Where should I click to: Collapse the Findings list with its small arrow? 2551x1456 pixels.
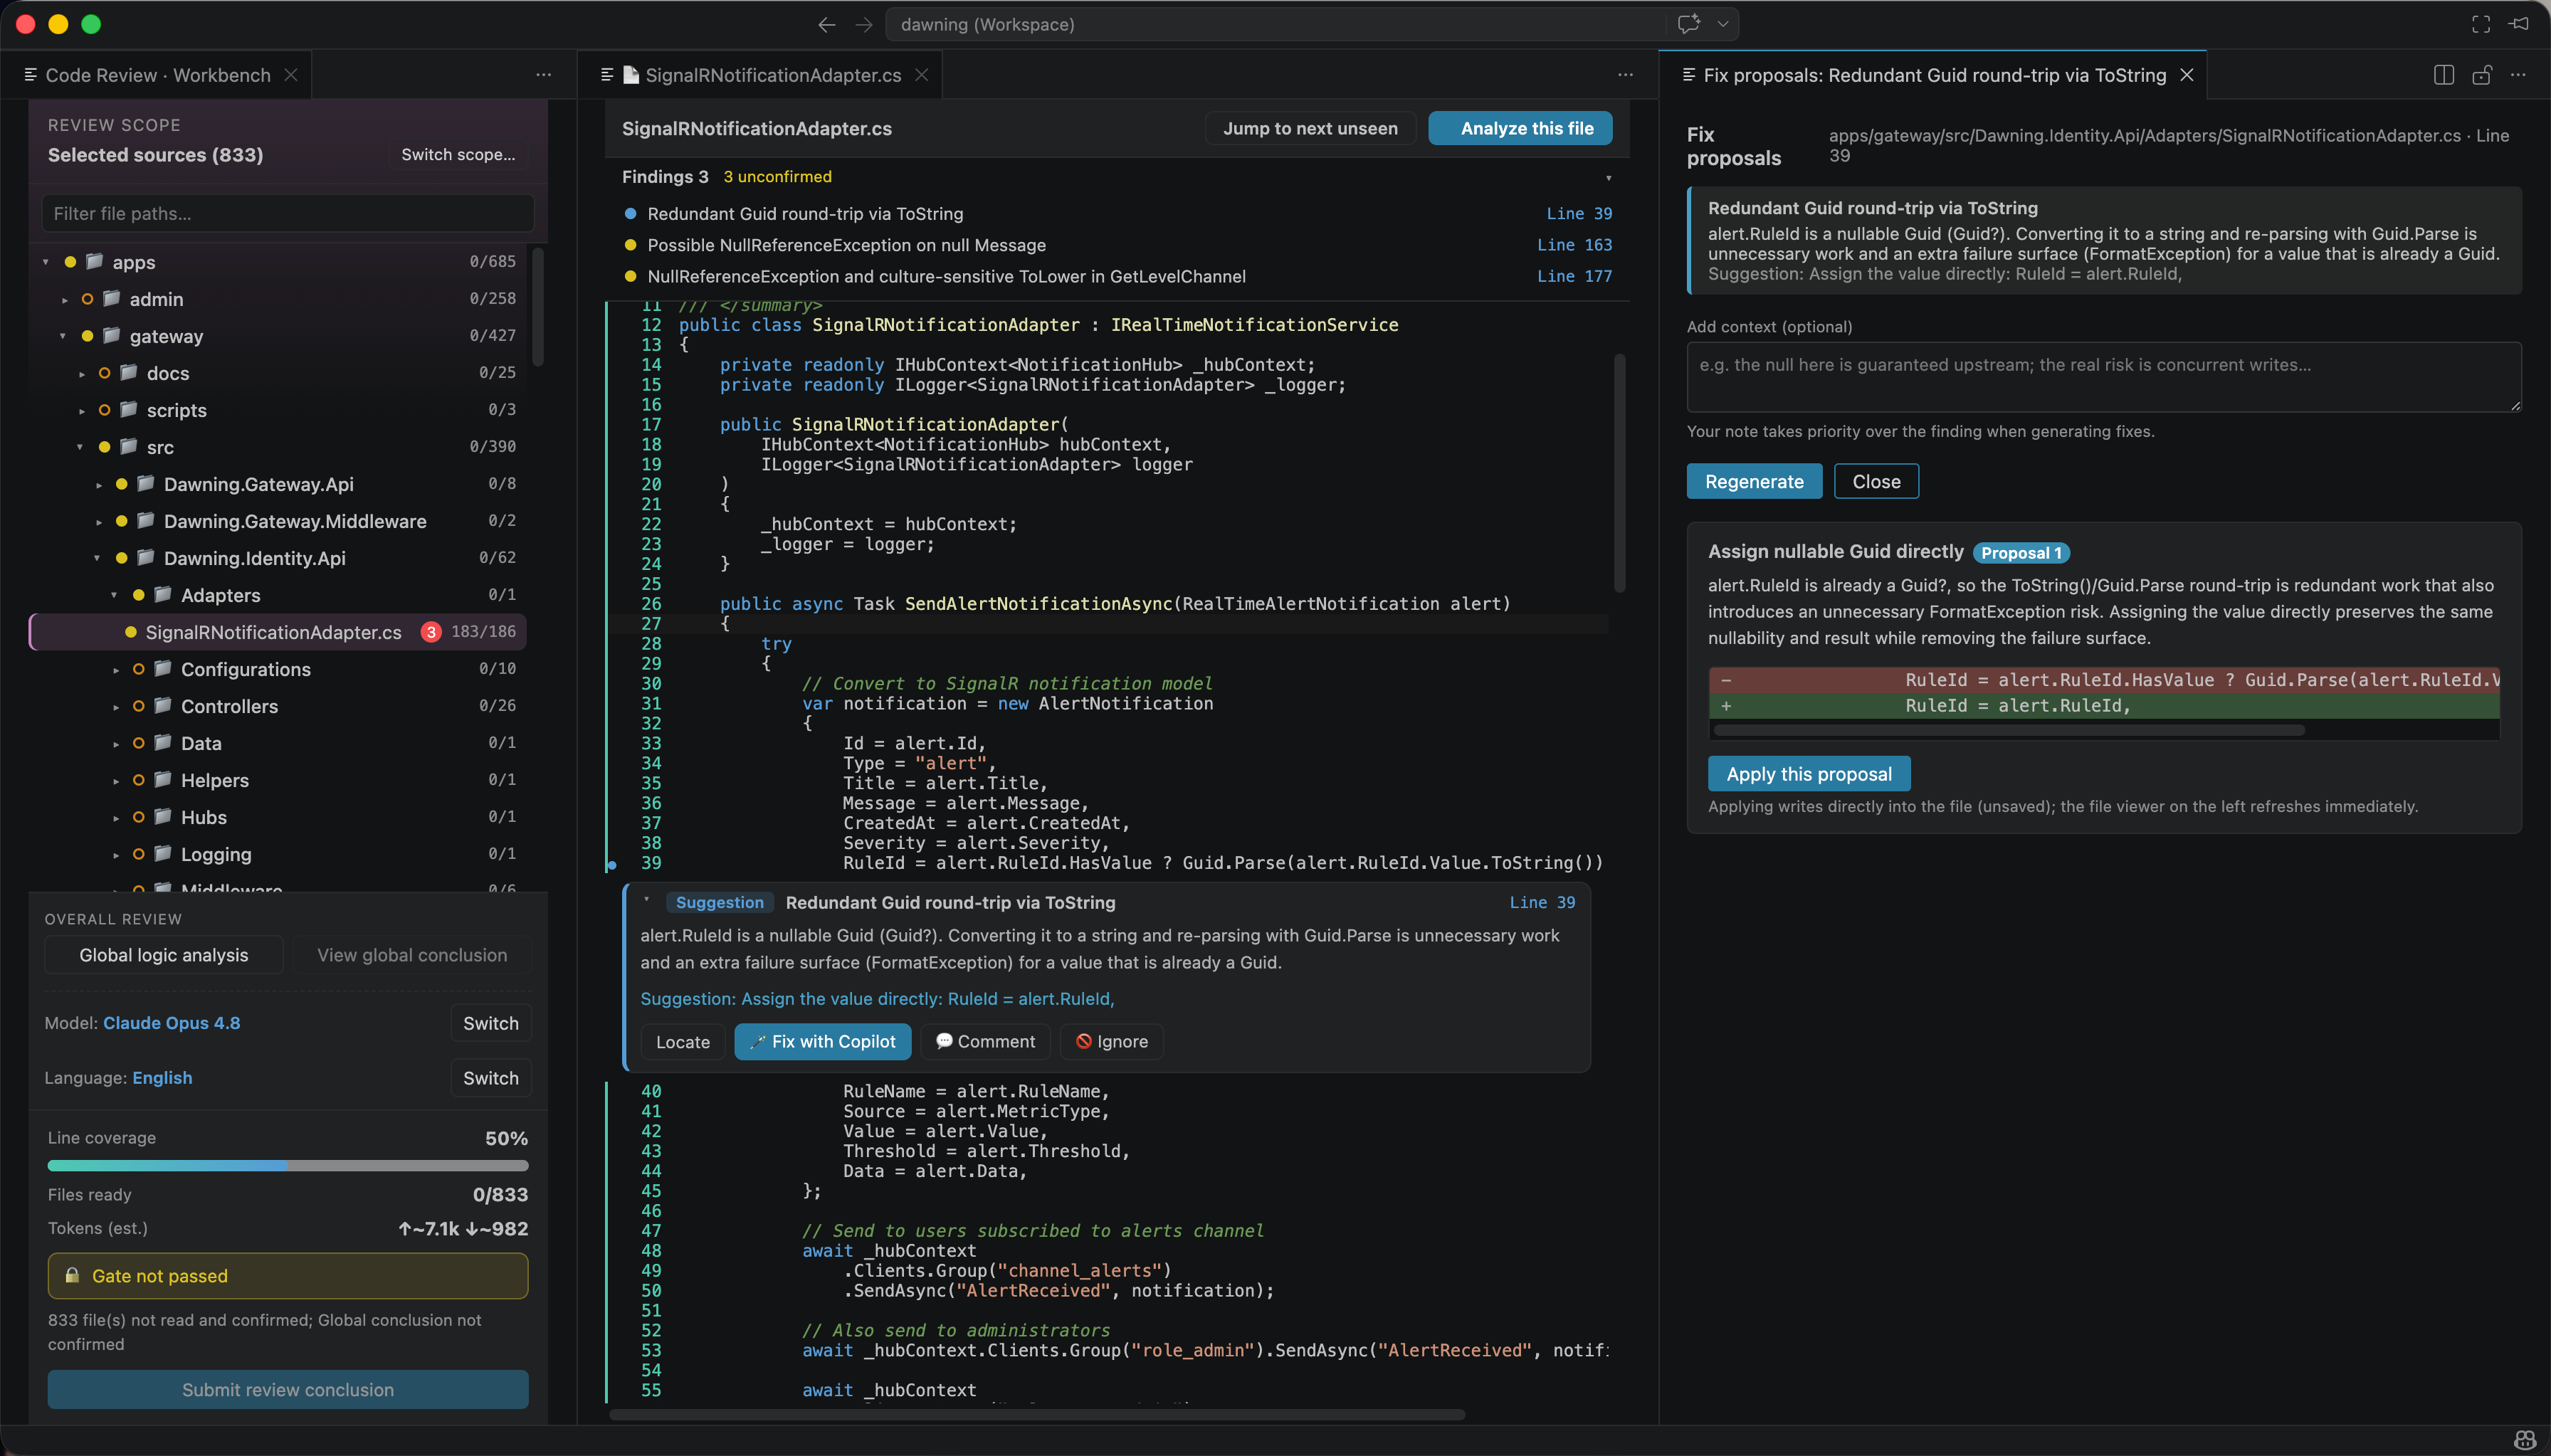1608,178
